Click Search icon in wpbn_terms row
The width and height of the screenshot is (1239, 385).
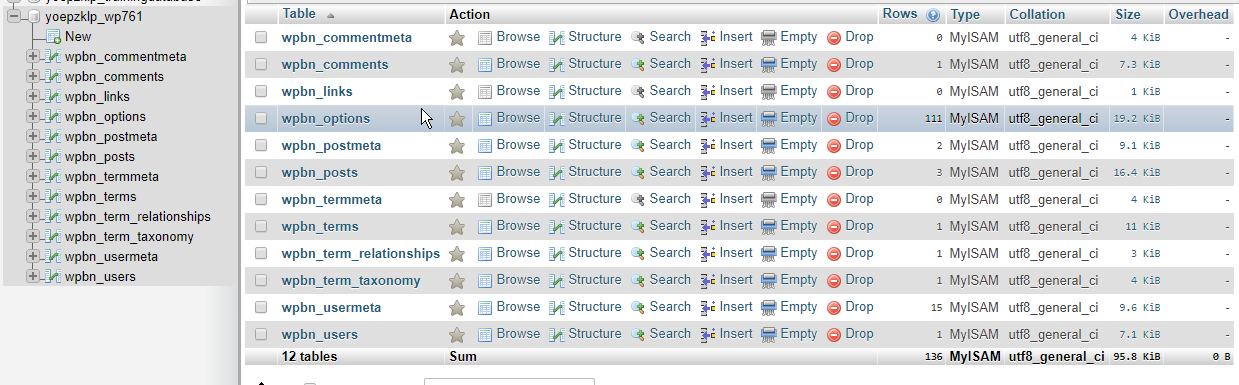(x=638, y=227)
